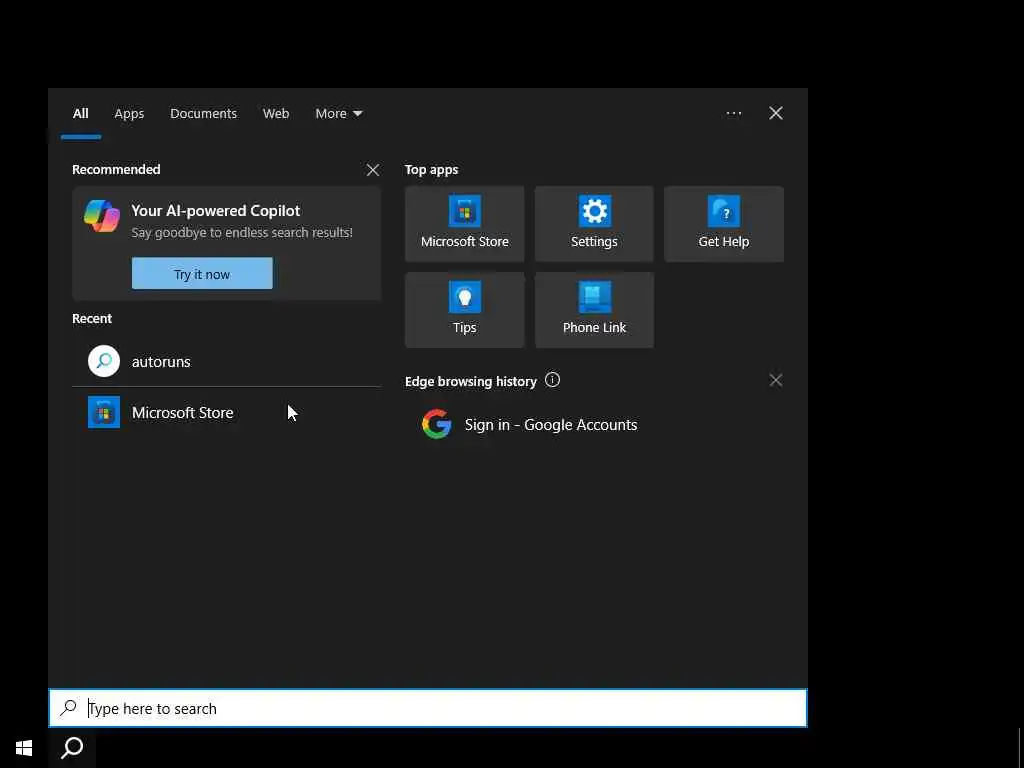The width and height of the screenshot is (1024, 768).
Task: Open the Tips lightbulb tile
Action: pyautogui.click(x=464, y=310)
